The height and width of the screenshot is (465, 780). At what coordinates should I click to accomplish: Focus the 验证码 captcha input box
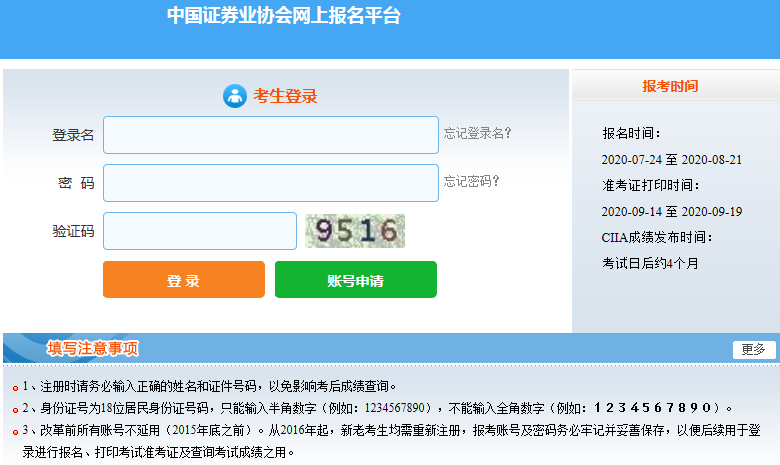tap(200, 231)
